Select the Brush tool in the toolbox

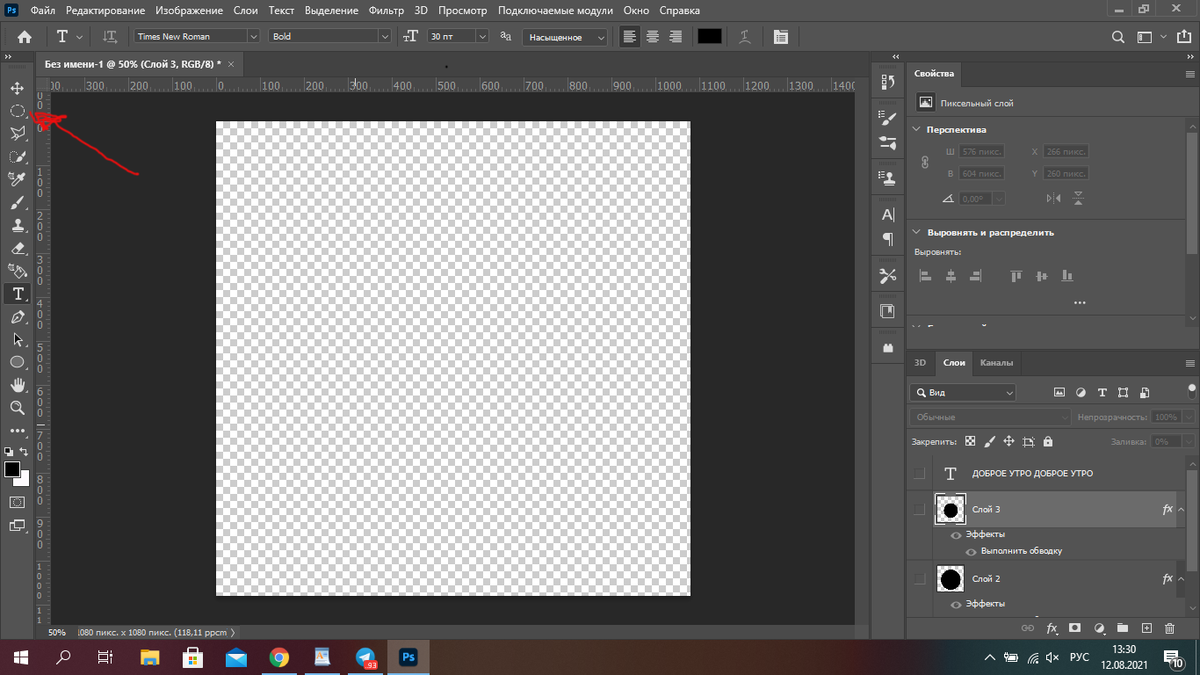17,202
